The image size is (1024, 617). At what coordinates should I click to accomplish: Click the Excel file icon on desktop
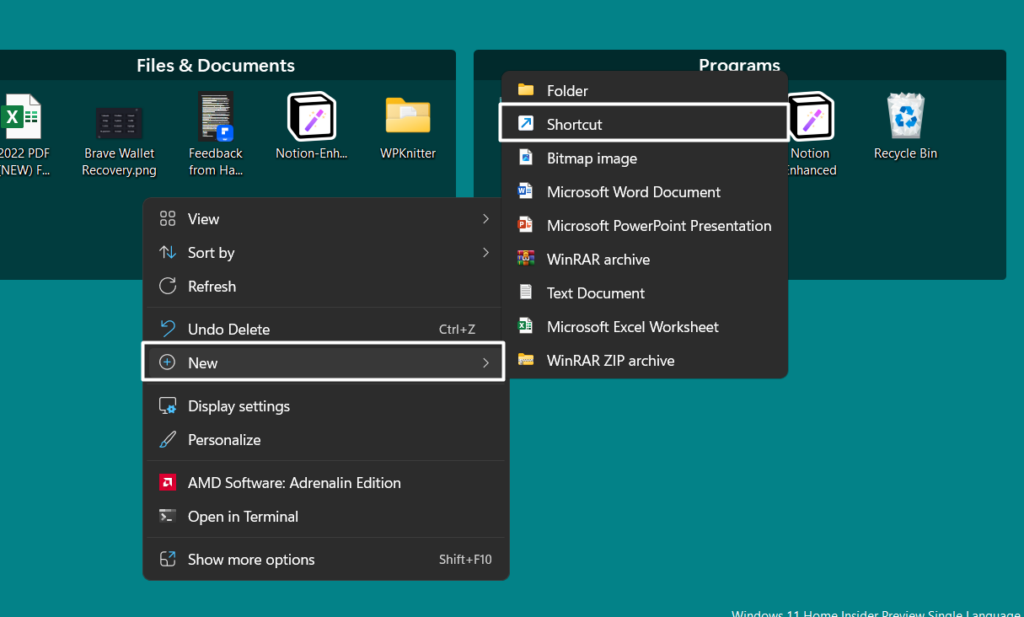point(22,118)
